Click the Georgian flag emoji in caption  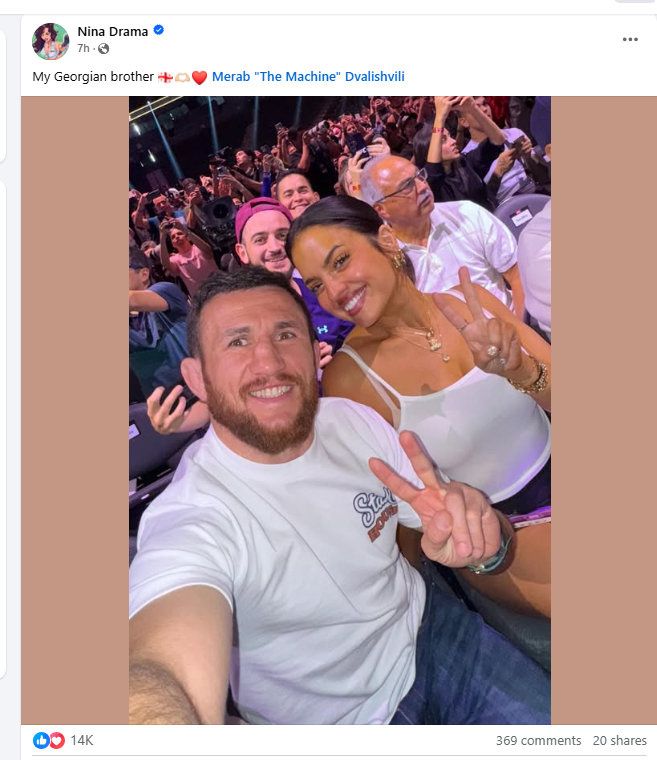[x=165, y=77]
